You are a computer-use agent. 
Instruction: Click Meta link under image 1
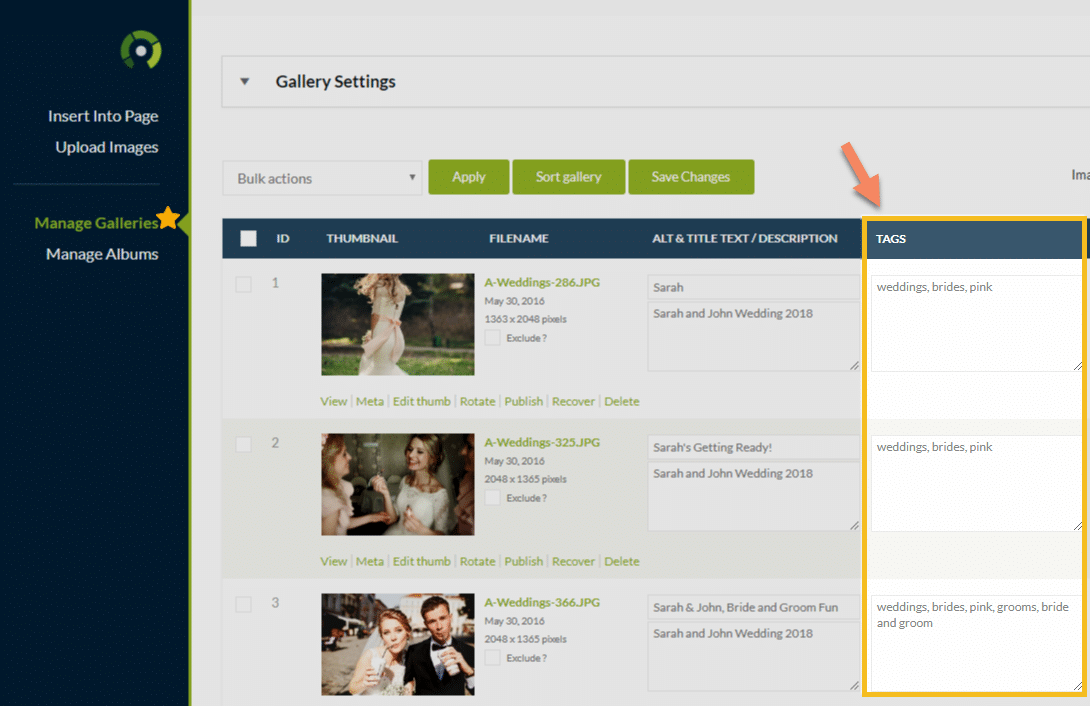click(370, 401)
